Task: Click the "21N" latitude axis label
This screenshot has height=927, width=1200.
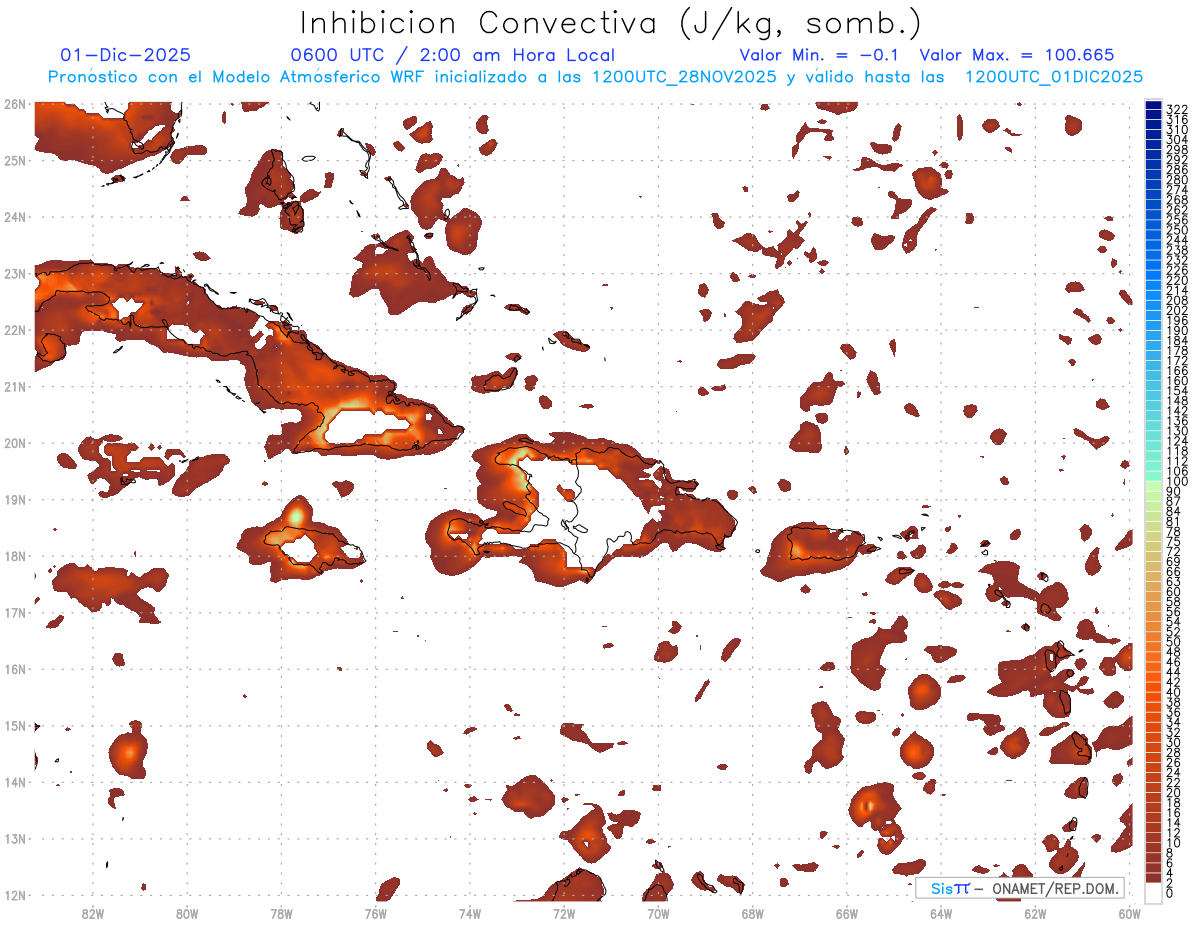Action: 14,386
